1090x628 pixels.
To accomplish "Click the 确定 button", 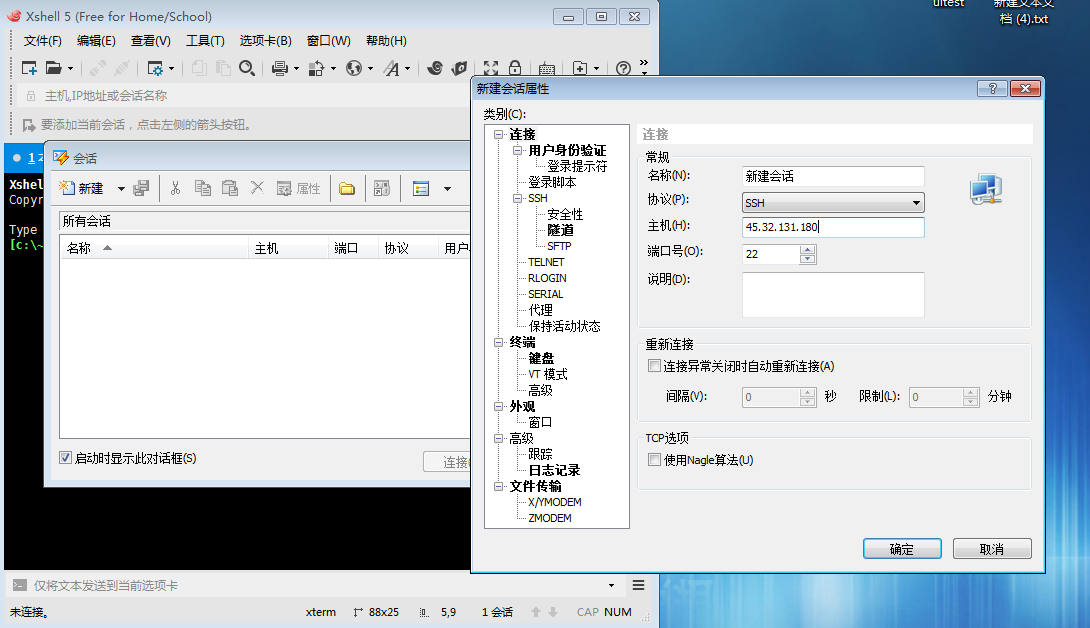I will tap(902, 549).
